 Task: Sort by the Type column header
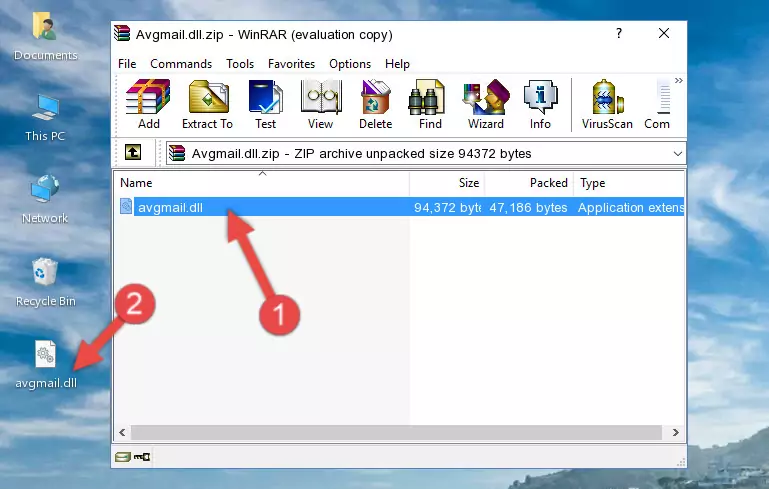[629, 182]
